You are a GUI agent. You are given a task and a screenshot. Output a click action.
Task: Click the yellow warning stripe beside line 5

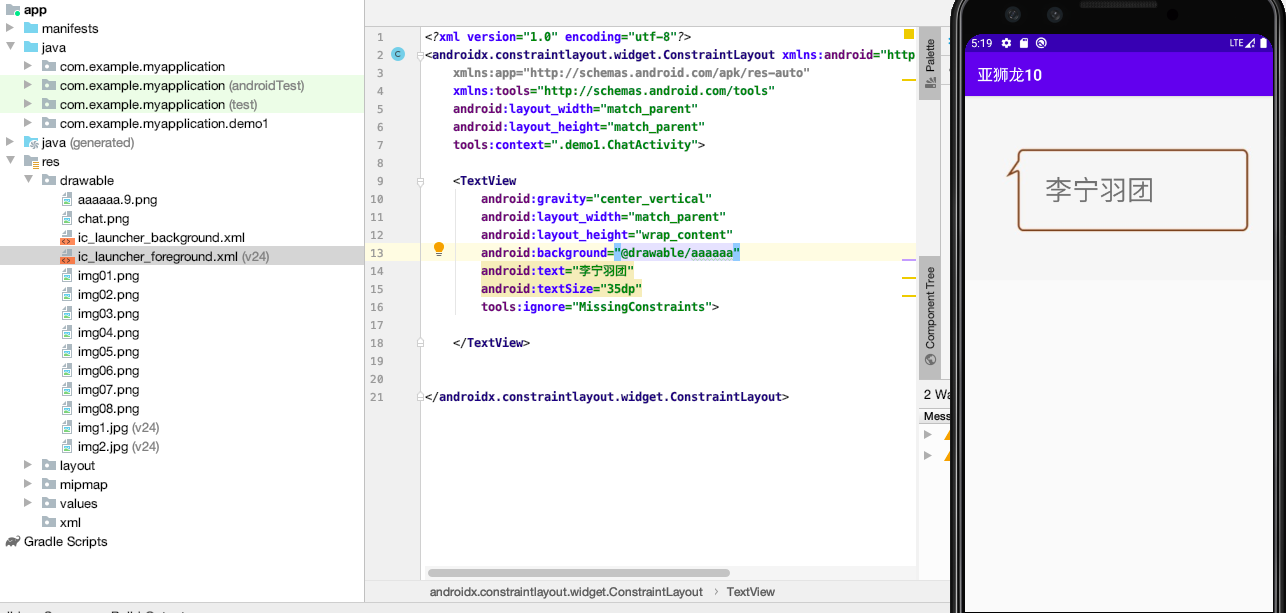pyautogui.click(x=909, y=78)
